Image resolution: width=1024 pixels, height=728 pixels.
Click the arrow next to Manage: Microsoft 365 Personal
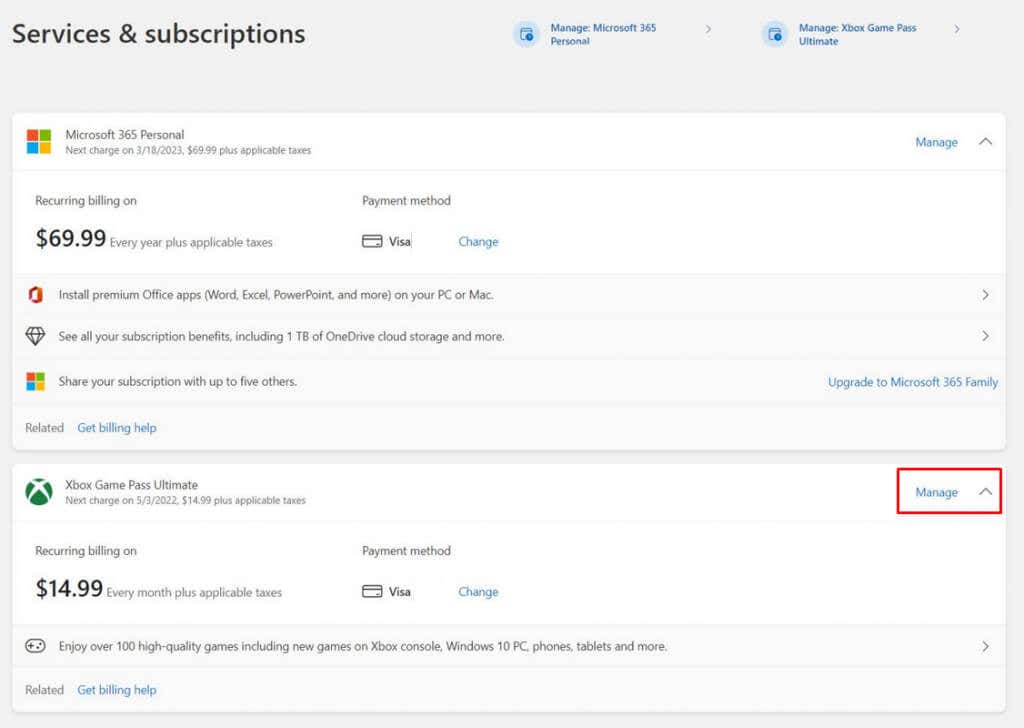pos(709,29)
